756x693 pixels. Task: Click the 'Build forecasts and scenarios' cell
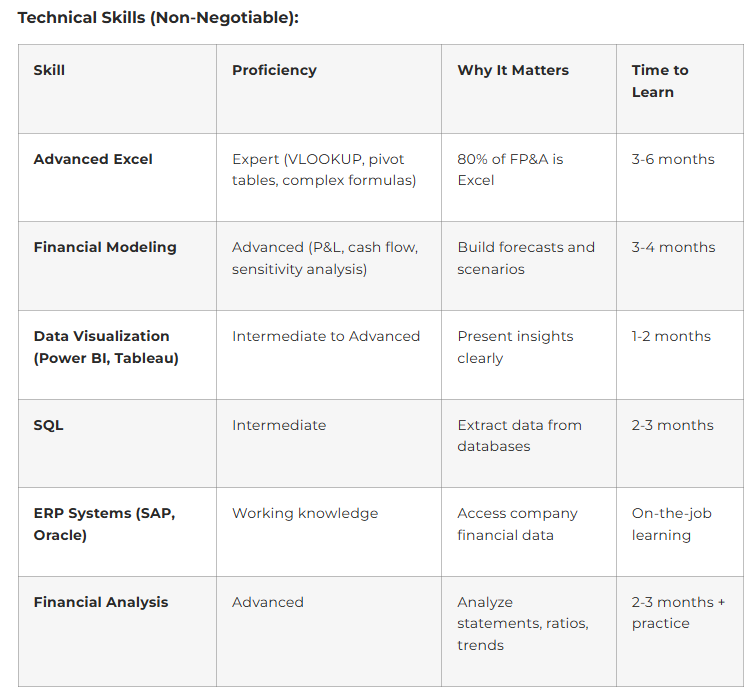point(526,258)
